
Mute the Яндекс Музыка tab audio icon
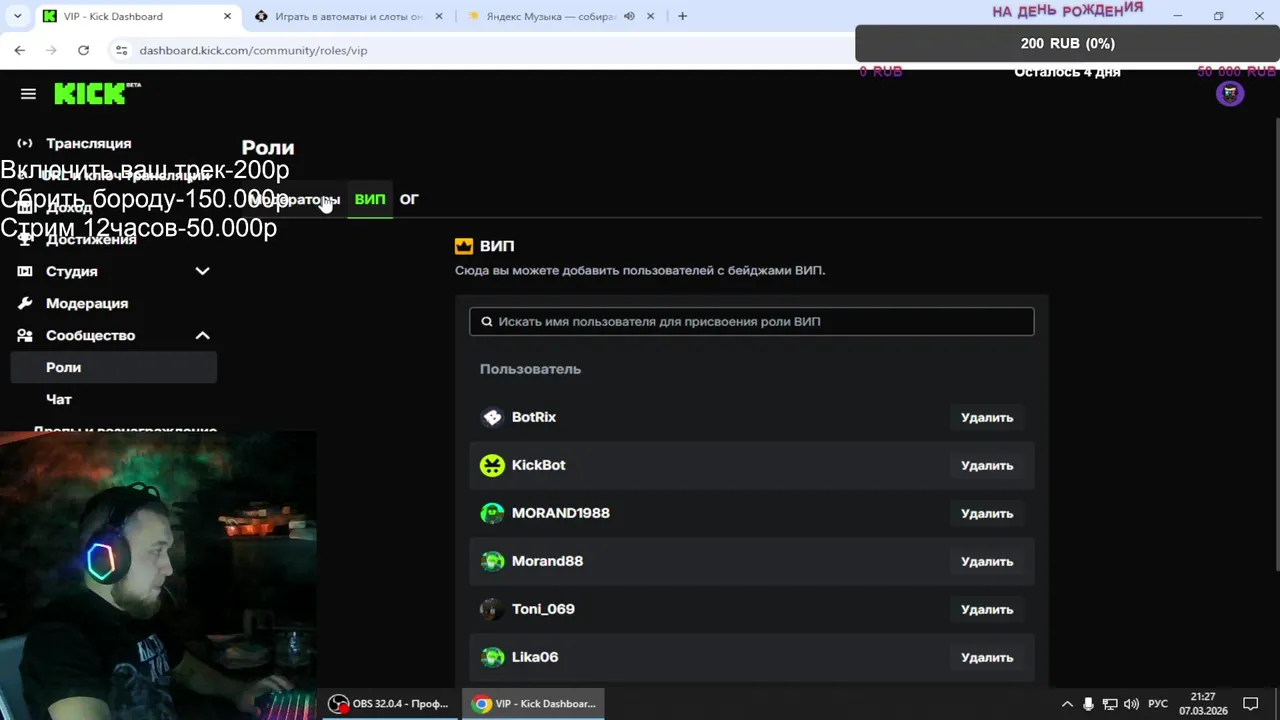point(629,16)
